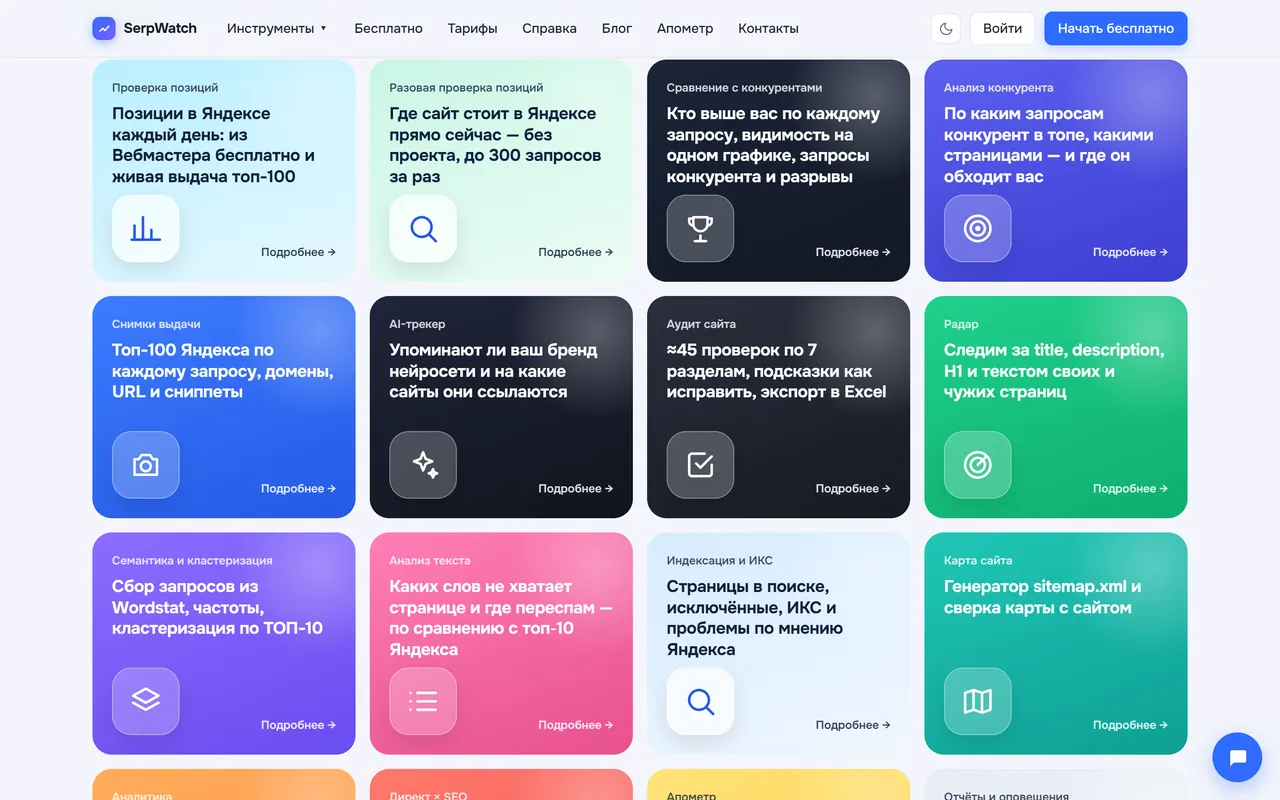Open the Контакты nav link
Image resolution: width=1280 pixels, height=800 pixels.
(768, 29)
